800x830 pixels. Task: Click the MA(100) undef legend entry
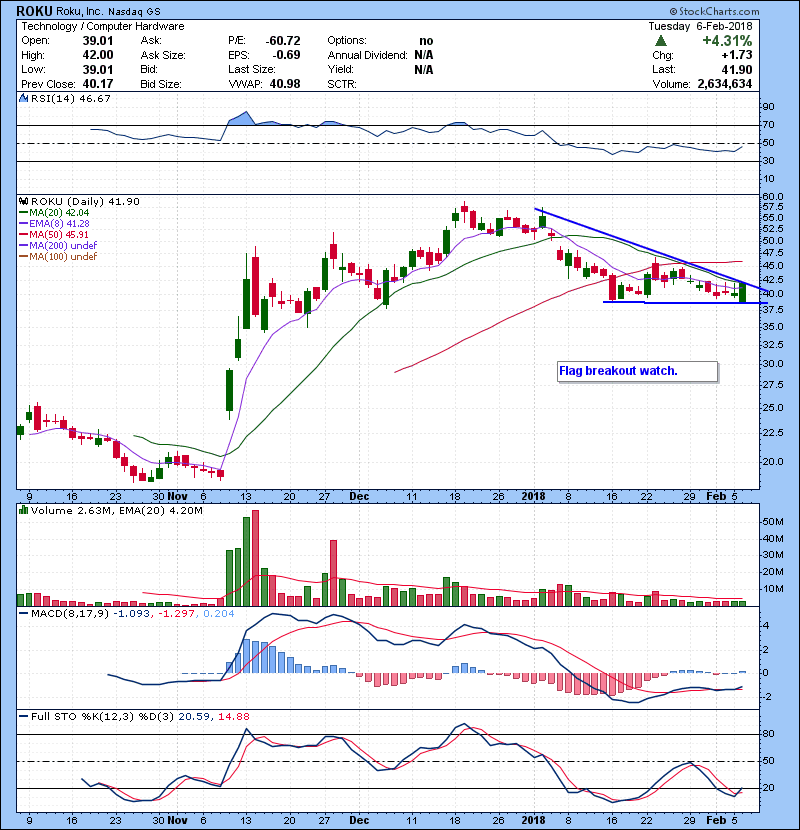pos(63,257)
